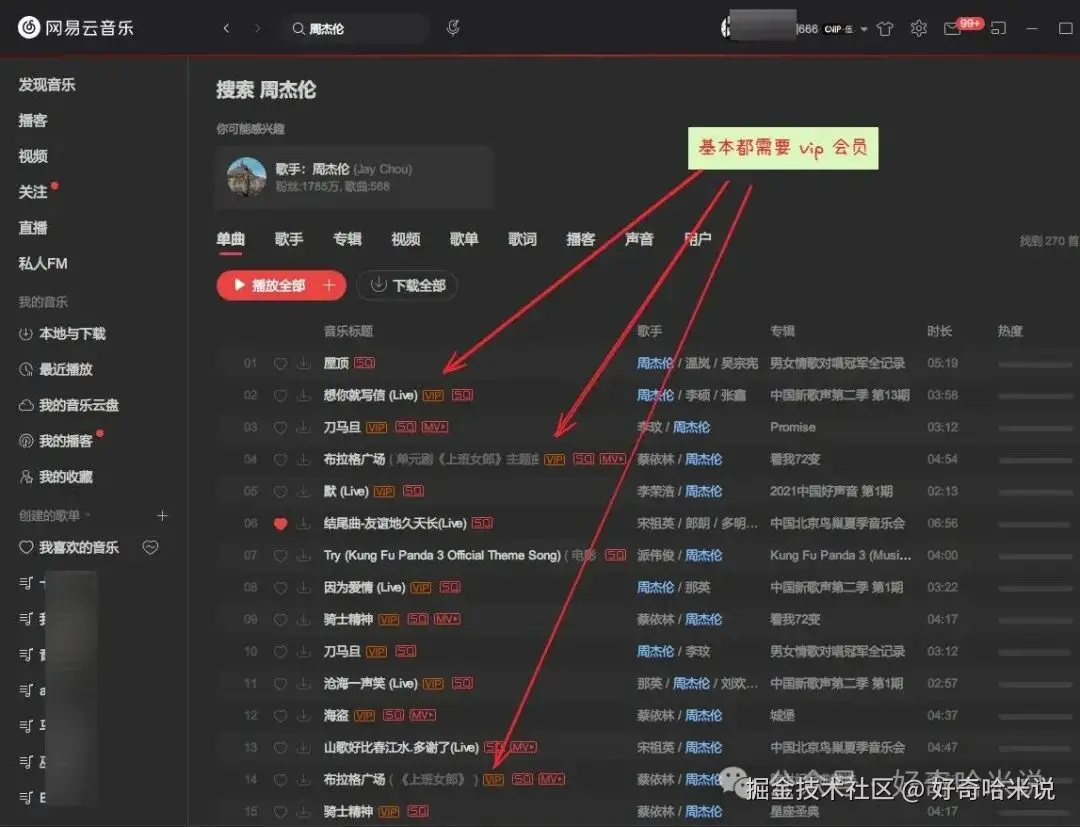This screenshot has width=1080, height=827.
Task: Open album 2021中国好声音 第1期
Action: [x=831, y=491]
